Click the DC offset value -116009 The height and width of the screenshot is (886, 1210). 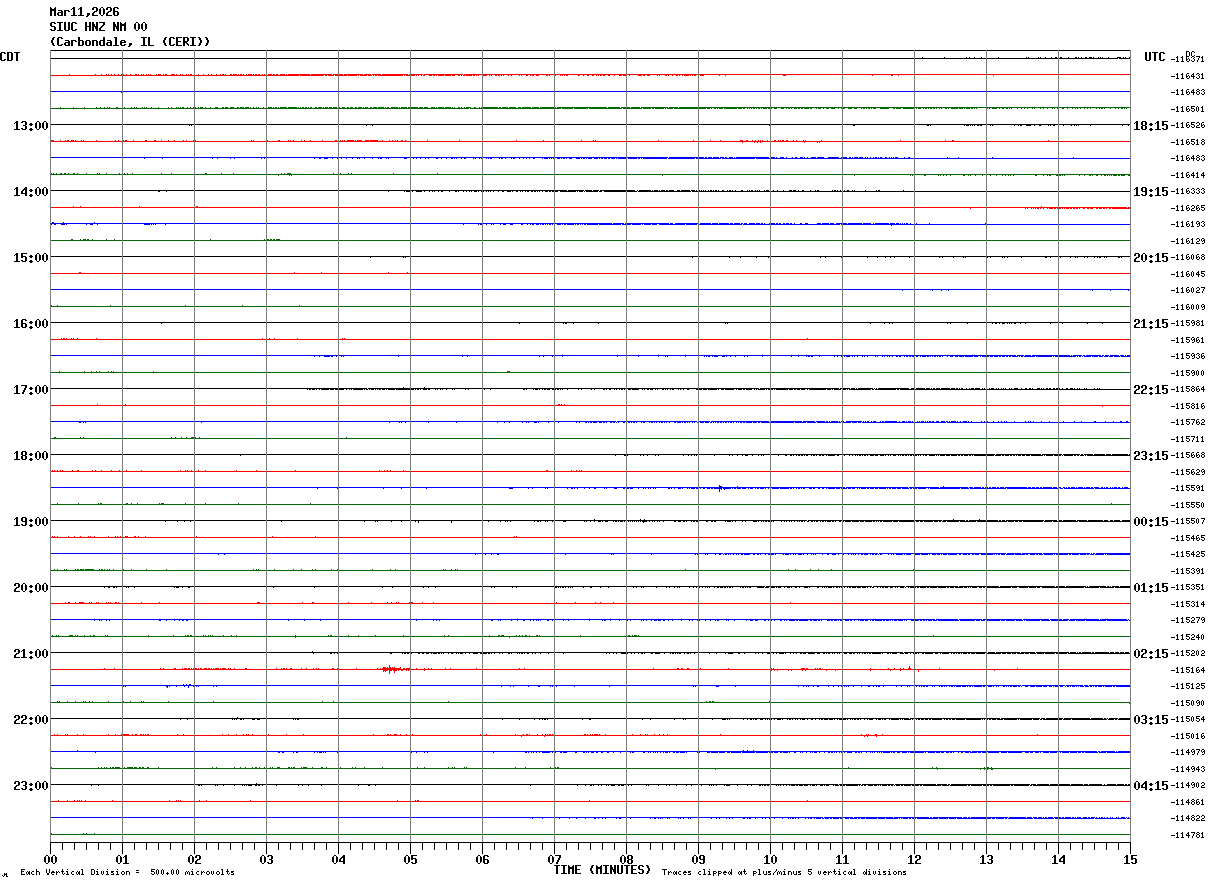point(1187,307)
